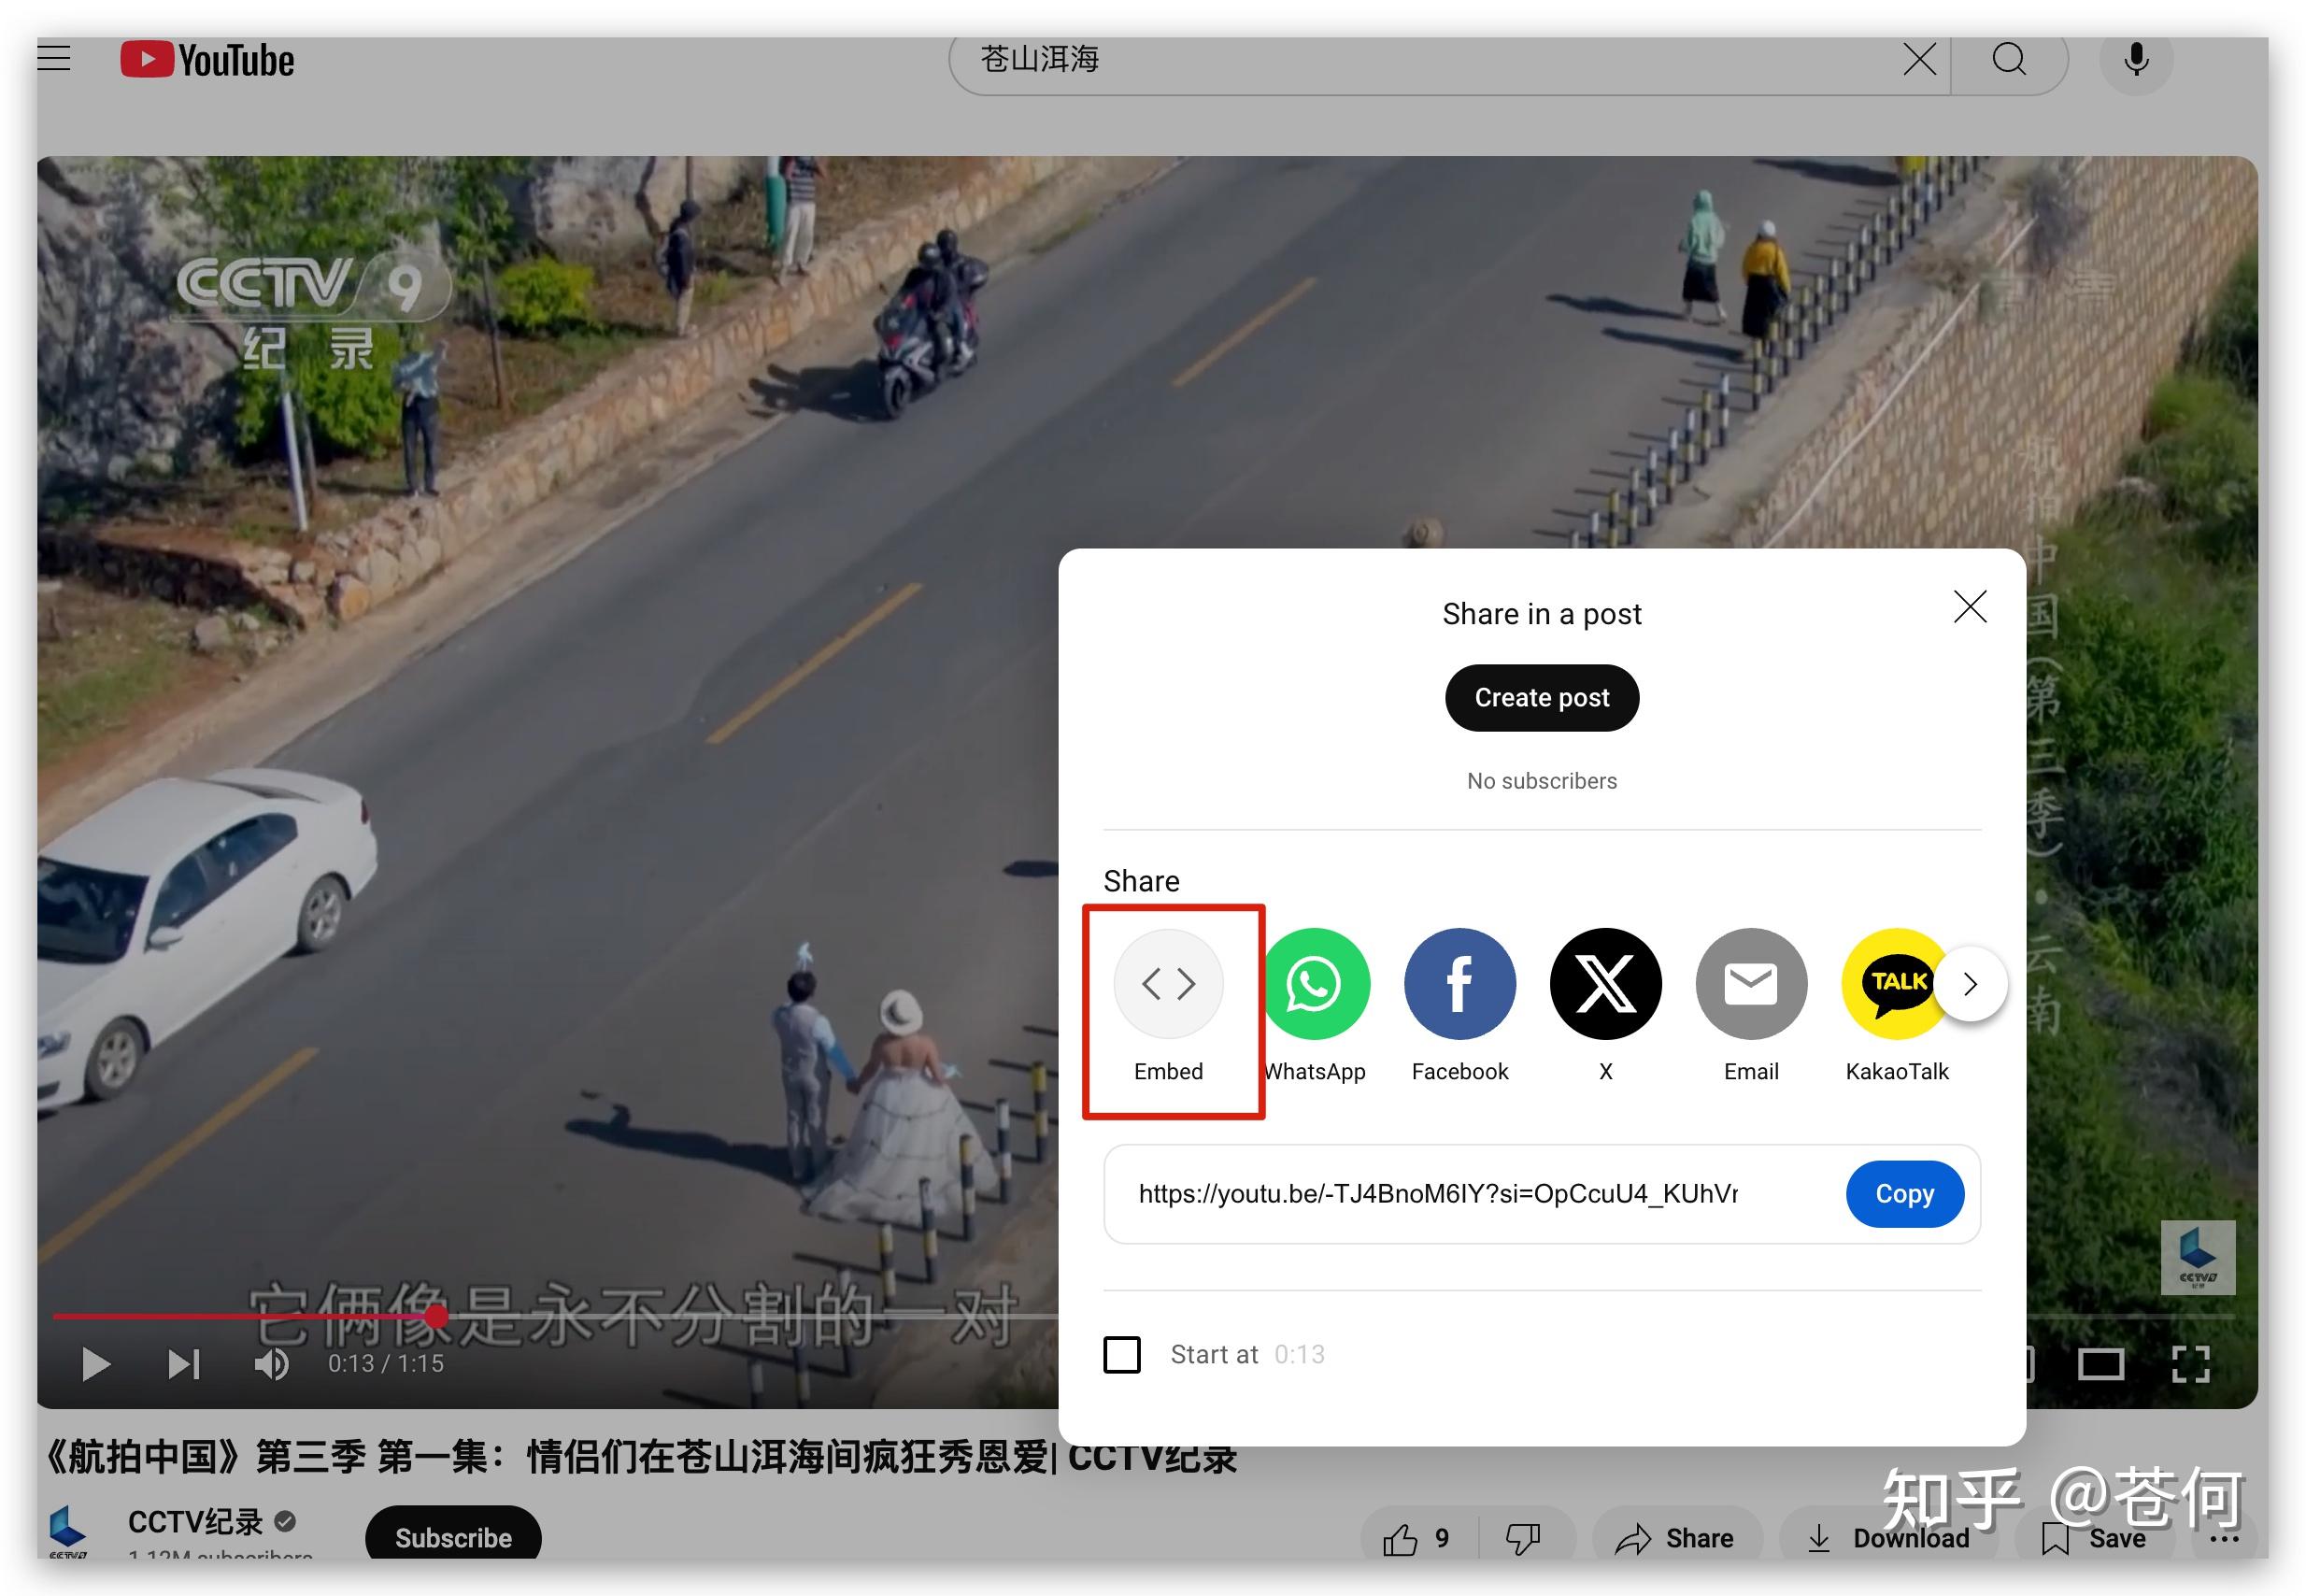Toggle mute with the volume icon

pyautogui.click(x=270, y=1363)
